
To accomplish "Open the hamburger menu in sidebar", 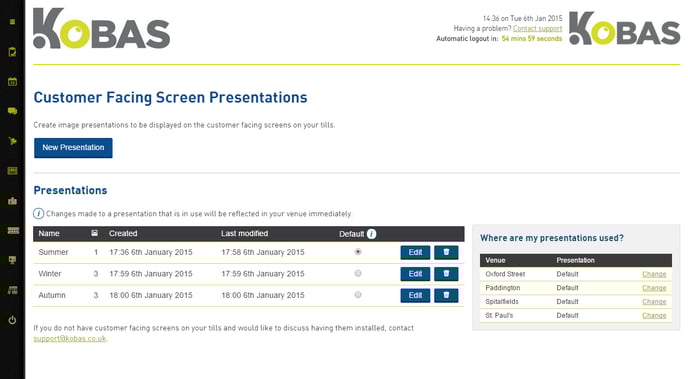I will [x=12, y=21].
